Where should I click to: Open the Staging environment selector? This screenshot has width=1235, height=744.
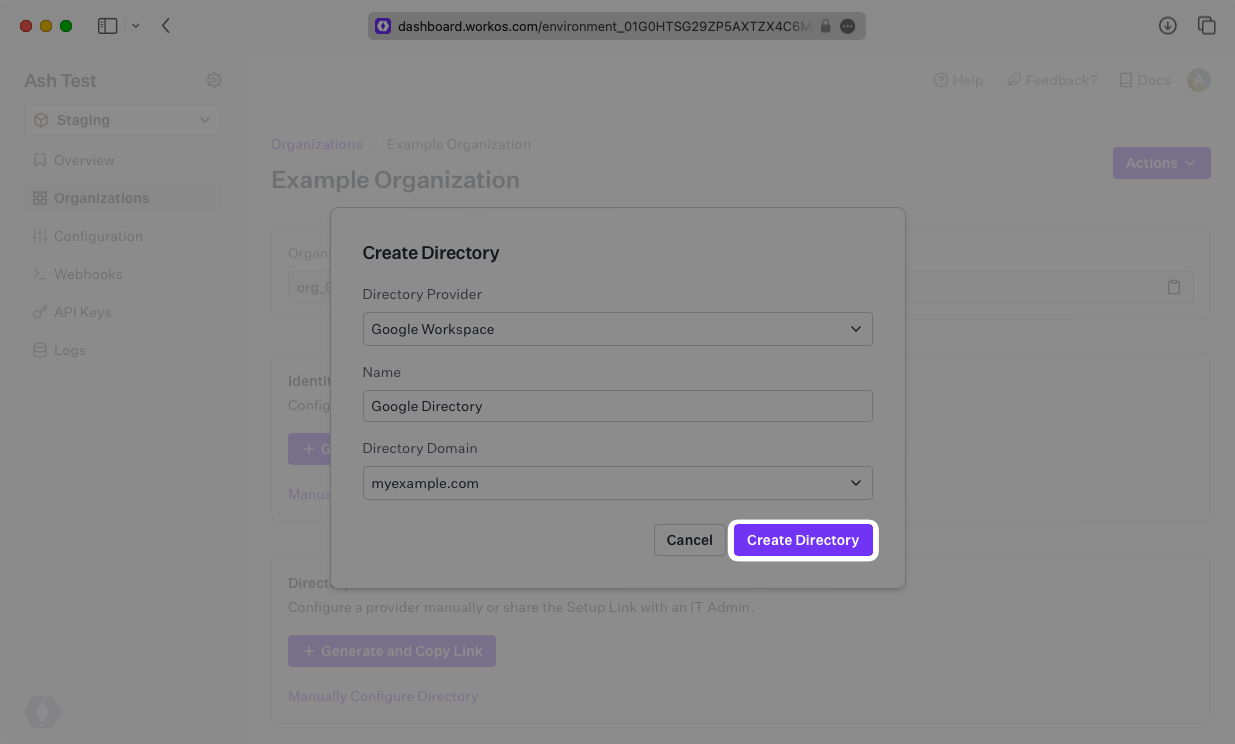point(123,120)
